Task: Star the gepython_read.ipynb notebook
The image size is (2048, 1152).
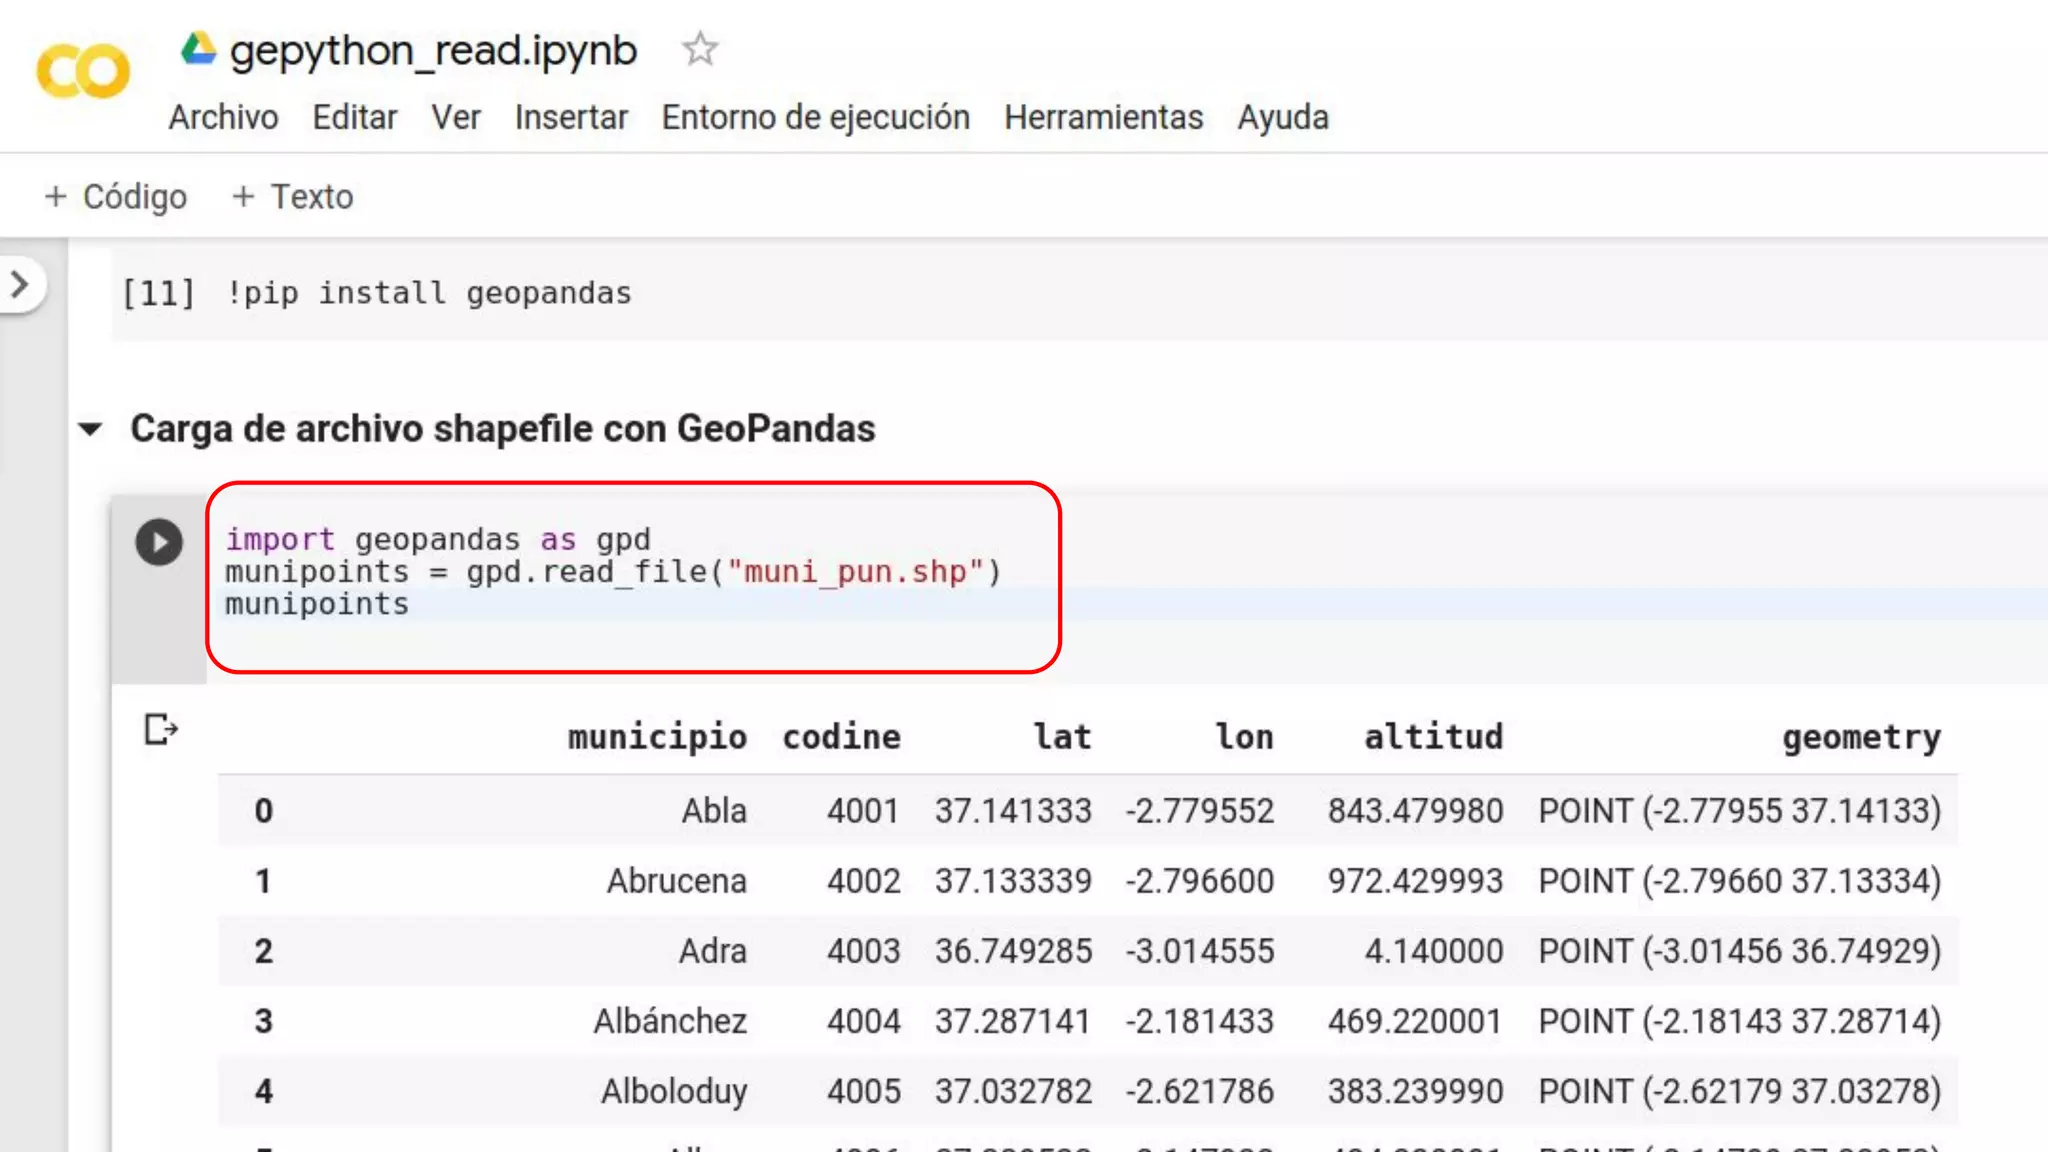Action: tap(700, 49)
